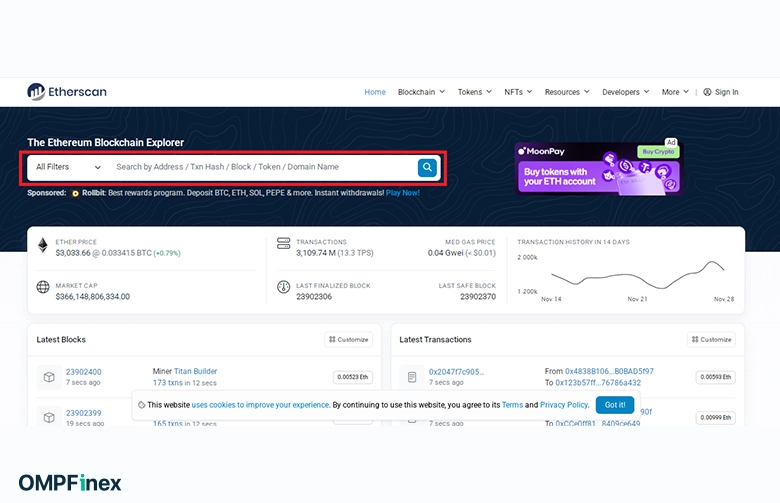
Task: Click the Etherscan logo
Action: pos(67,92)
